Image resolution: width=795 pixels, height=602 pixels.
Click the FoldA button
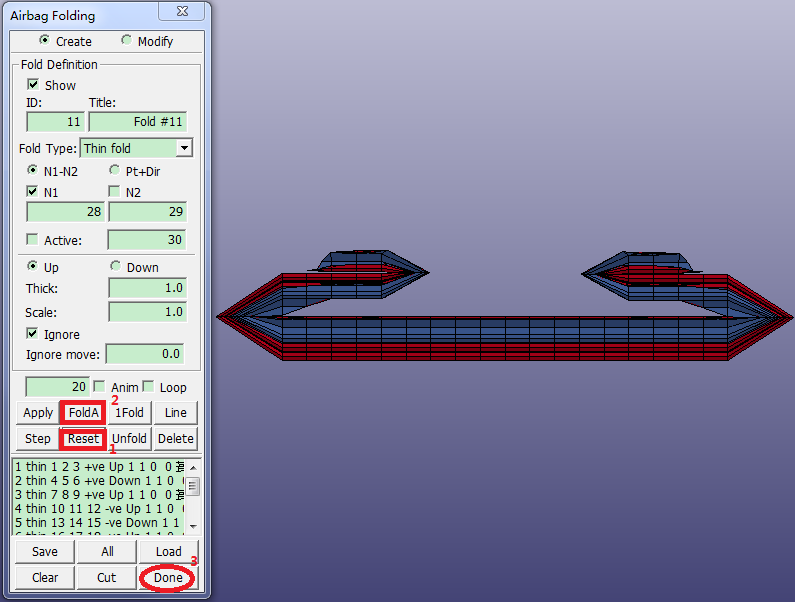[x=83, y=413]
